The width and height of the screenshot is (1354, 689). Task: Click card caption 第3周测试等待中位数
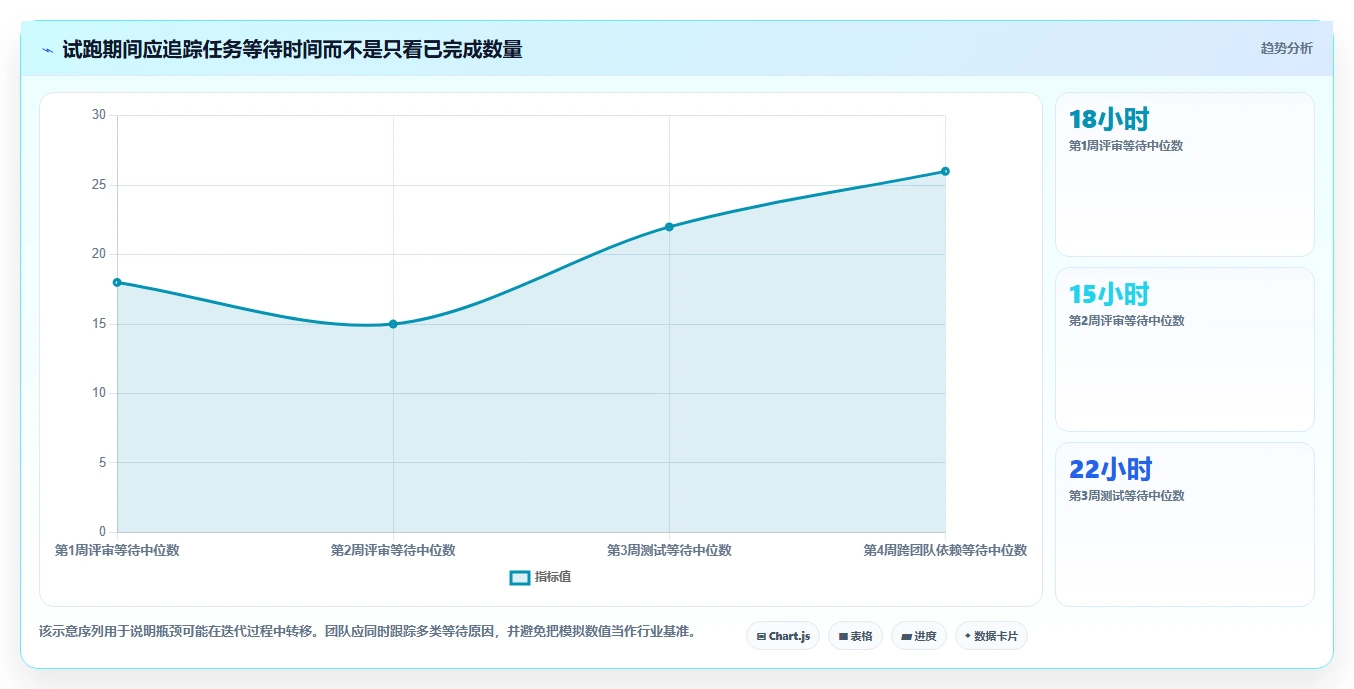pos(1126,496)
